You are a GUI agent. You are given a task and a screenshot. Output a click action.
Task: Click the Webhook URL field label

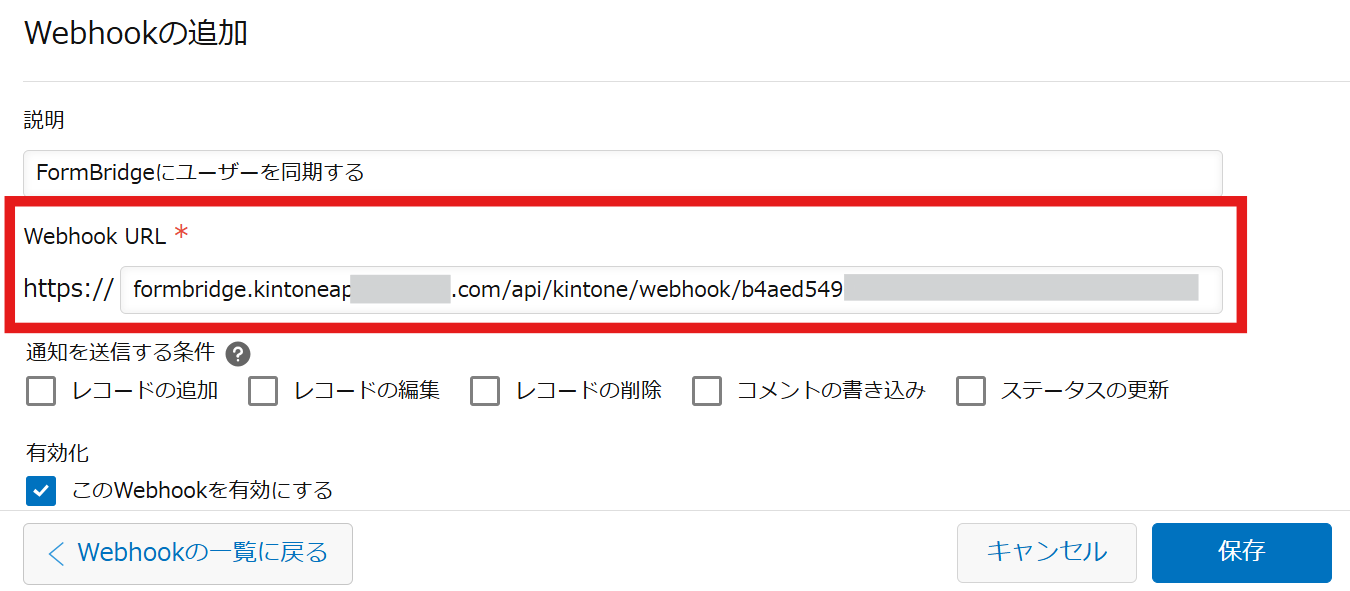95,237
